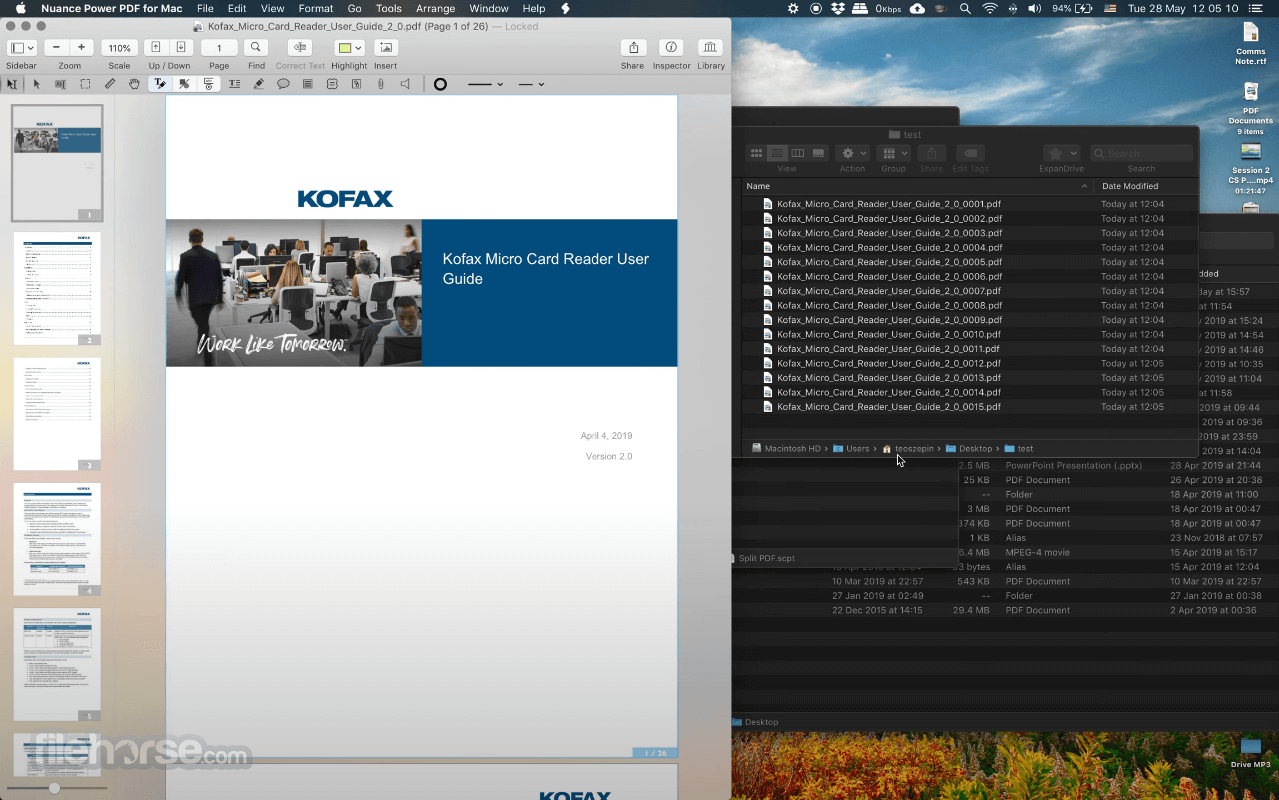Expand the Highlight color dropdown arrow

point(358,48)
